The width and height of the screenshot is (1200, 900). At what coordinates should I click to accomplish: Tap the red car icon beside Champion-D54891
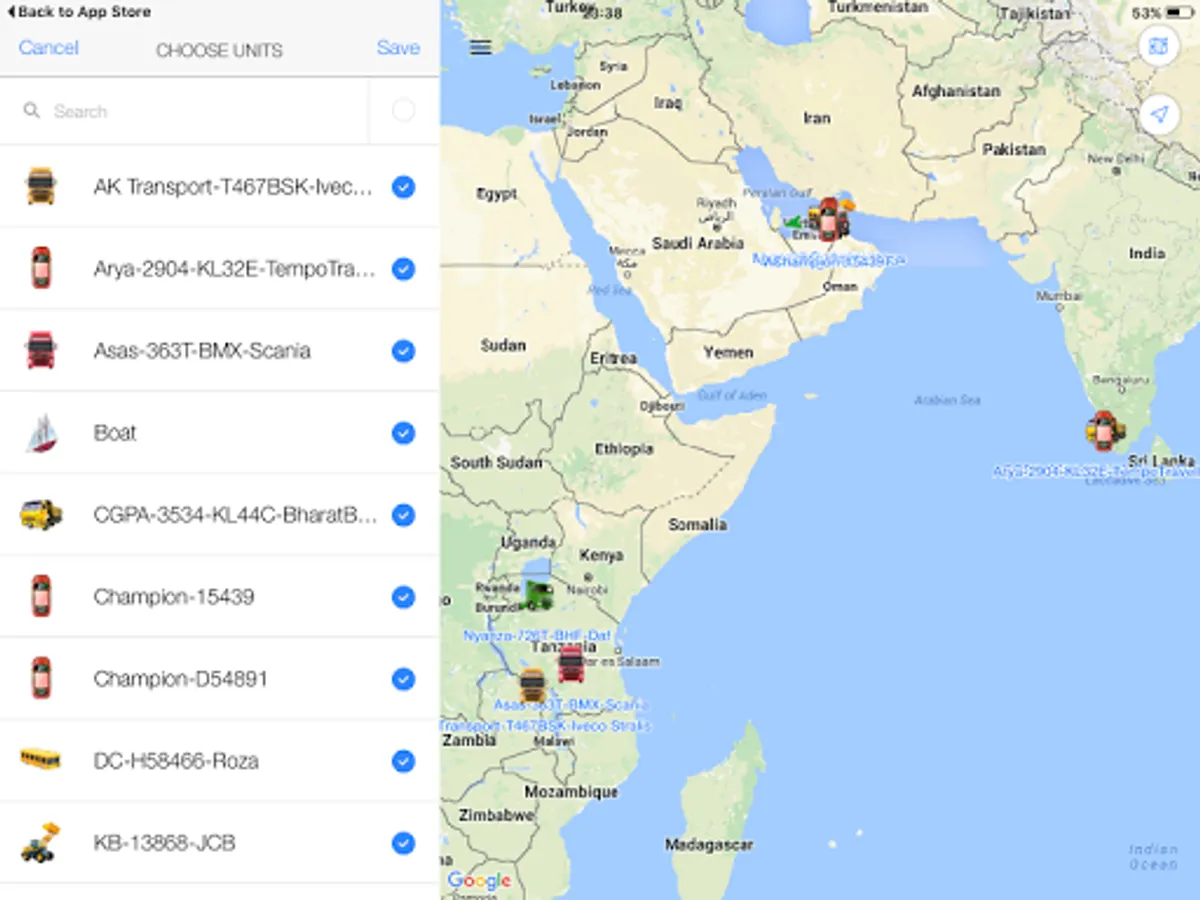click(41, 678)
